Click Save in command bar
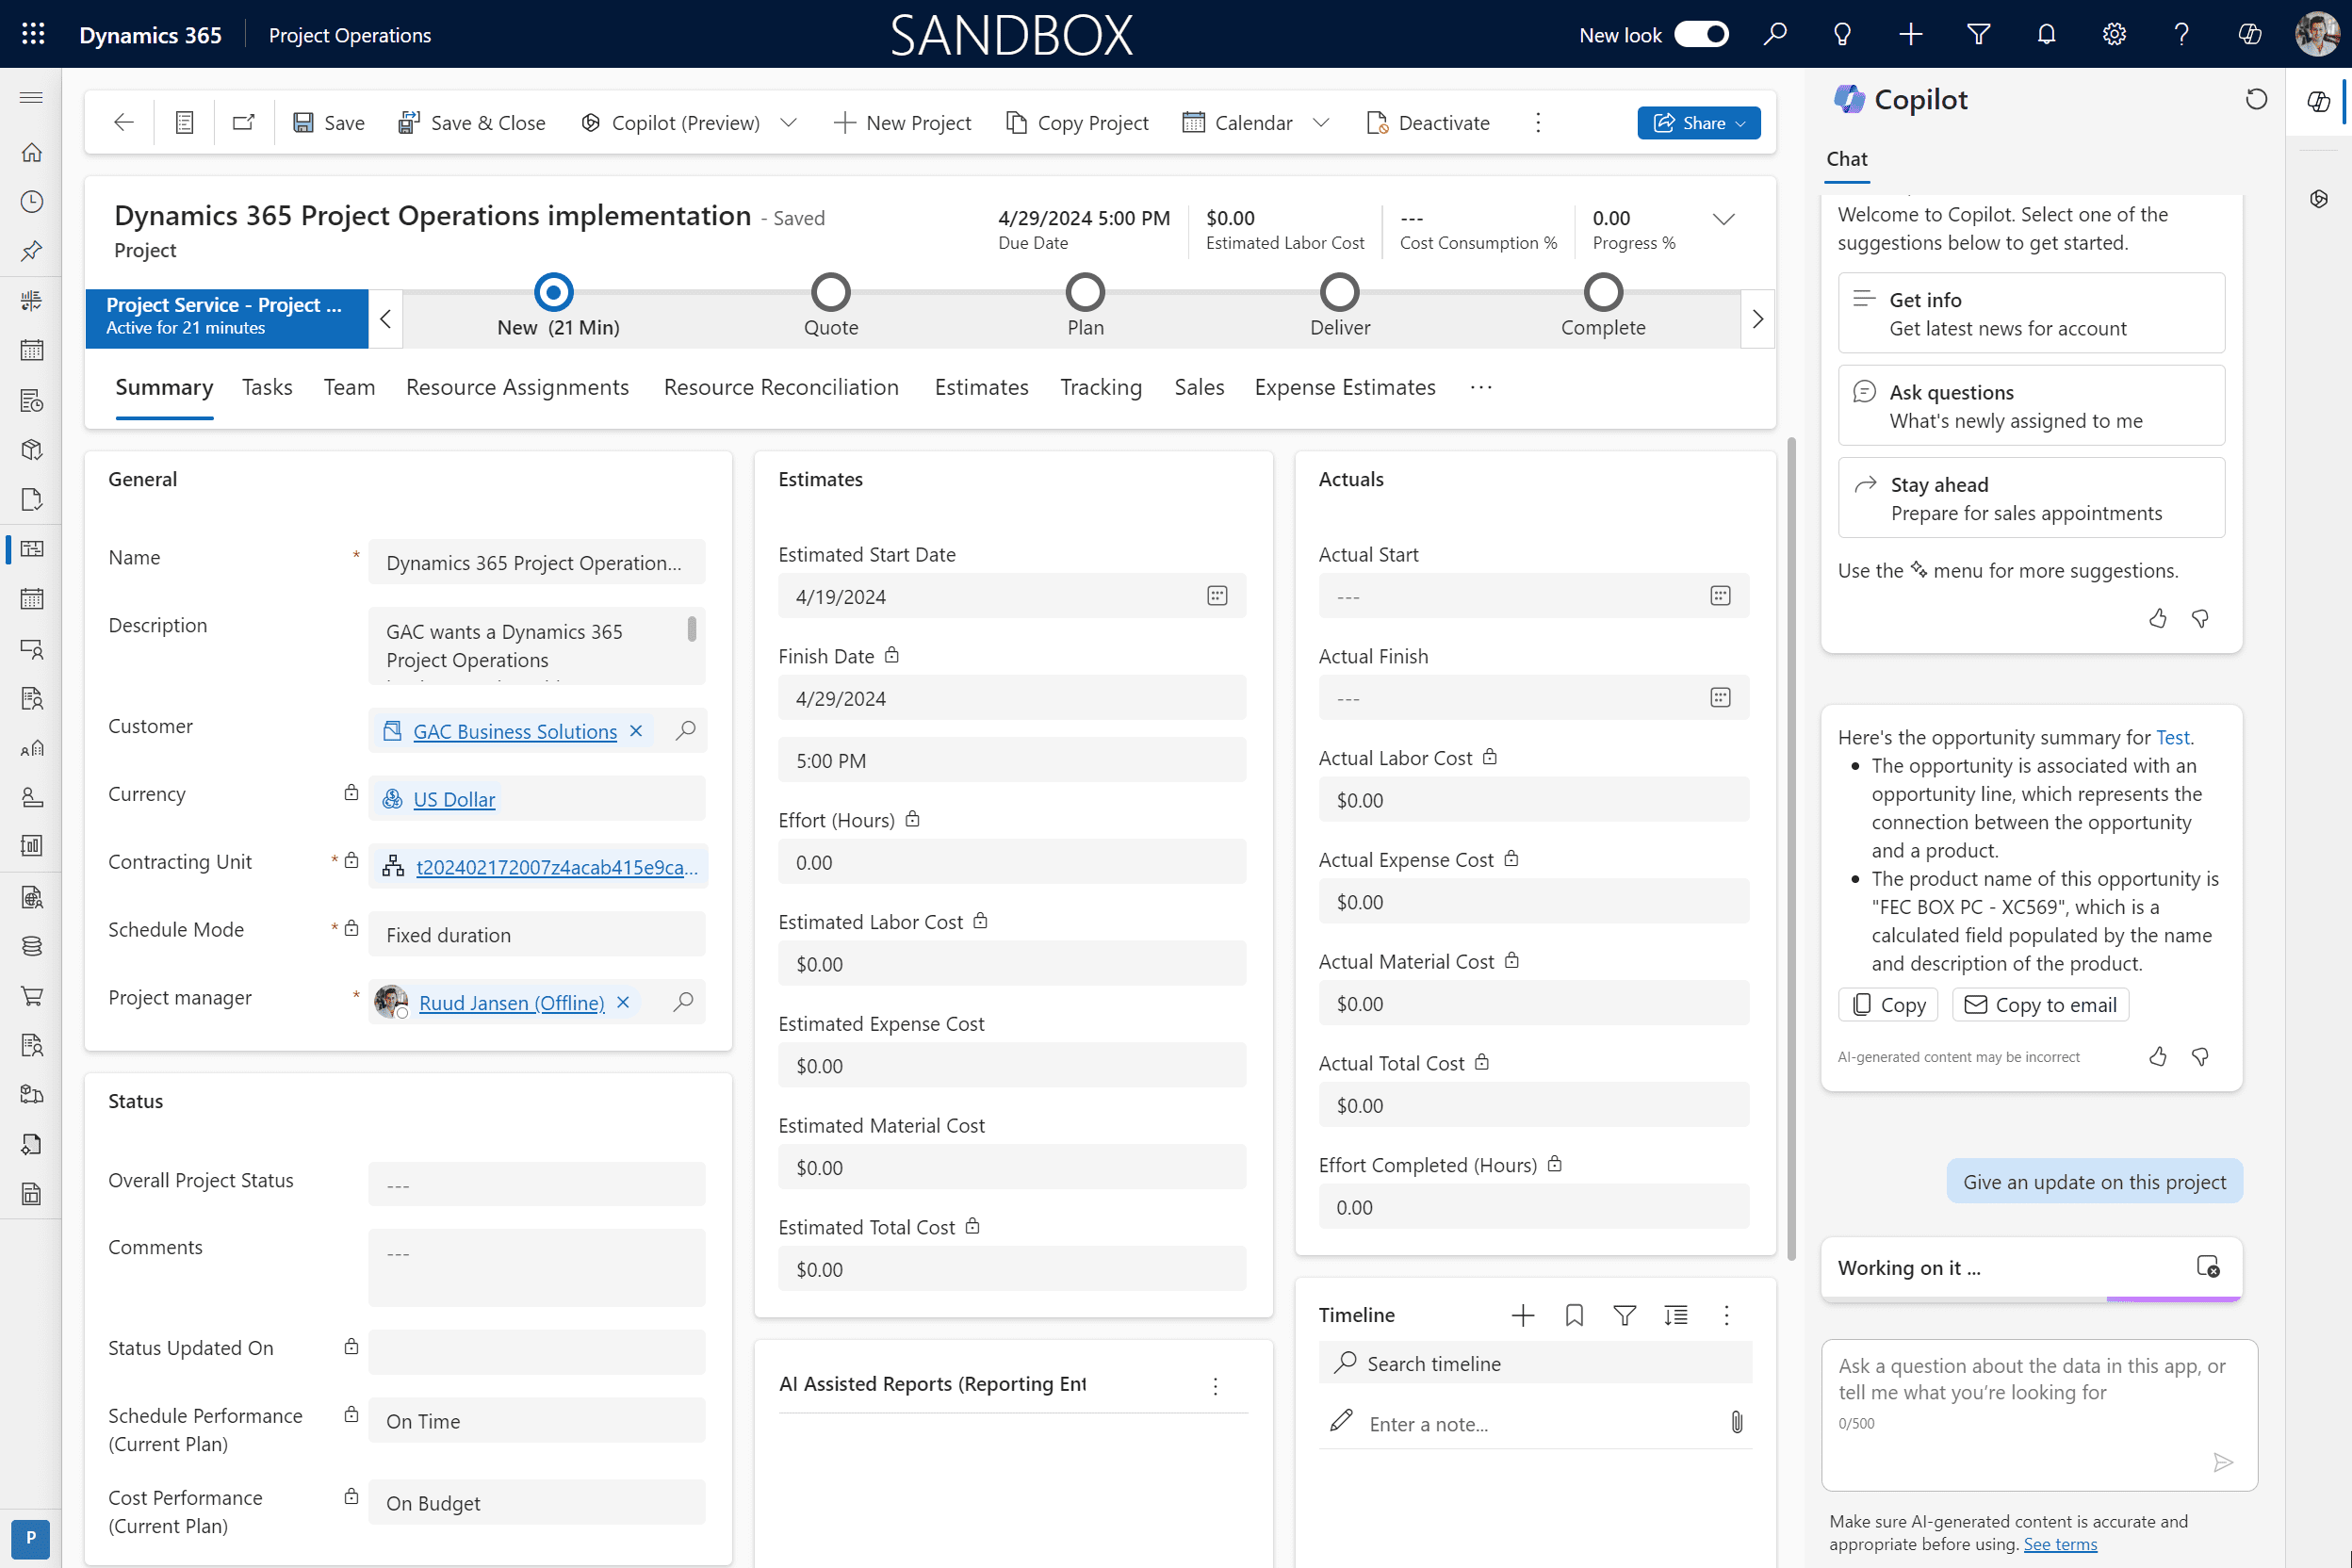 coord(329,122)
